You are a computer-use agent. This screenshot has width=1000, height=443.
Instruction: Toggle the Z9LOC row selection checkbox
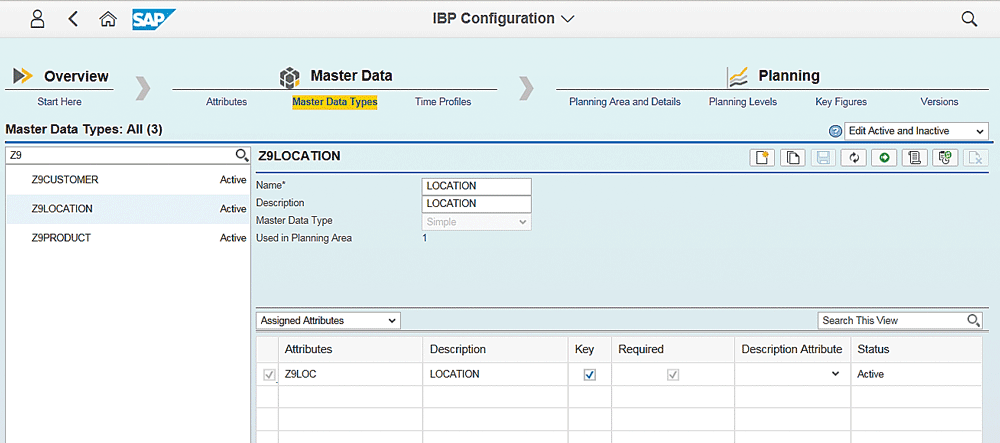(x=268, y=375)
